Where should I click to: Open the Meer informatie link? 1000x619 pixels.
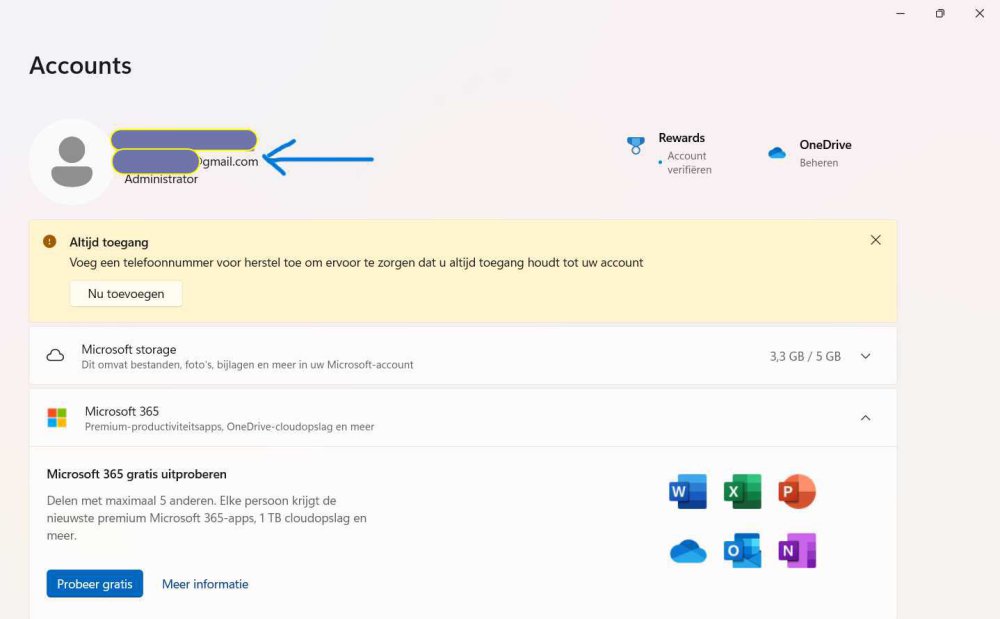[205, 584]
